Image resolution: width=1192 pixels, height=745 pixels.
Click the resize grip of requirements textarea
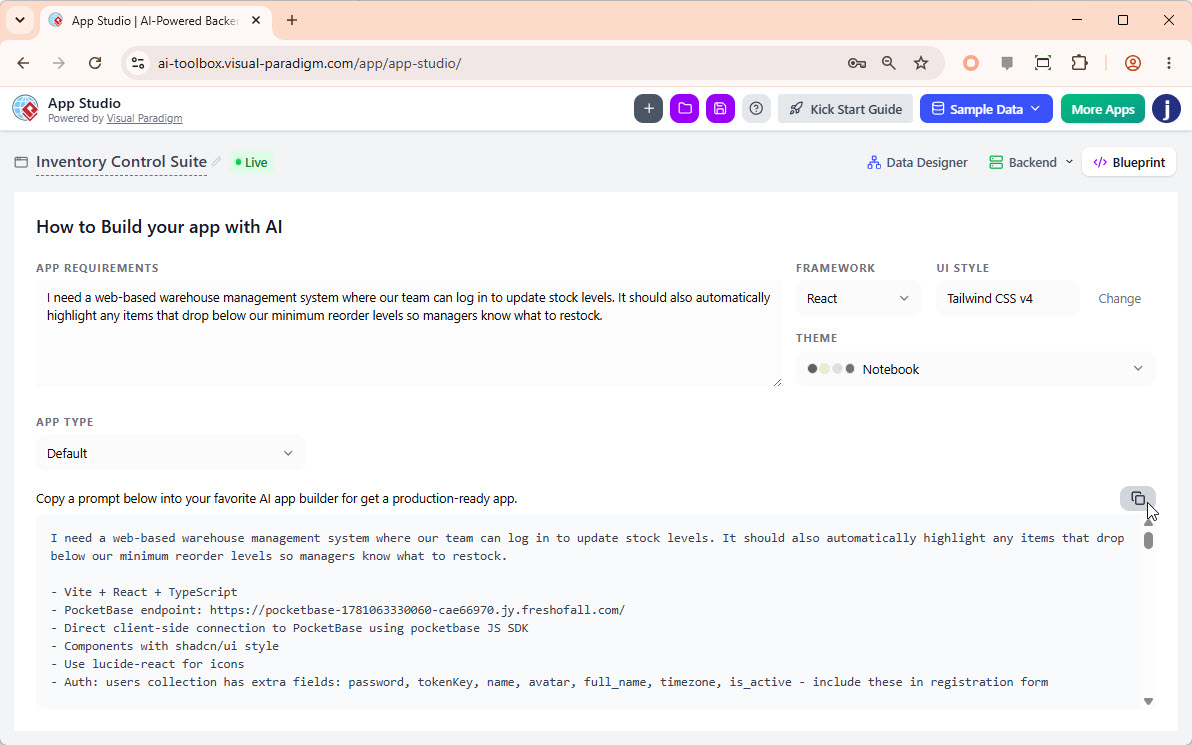point(777,382)
